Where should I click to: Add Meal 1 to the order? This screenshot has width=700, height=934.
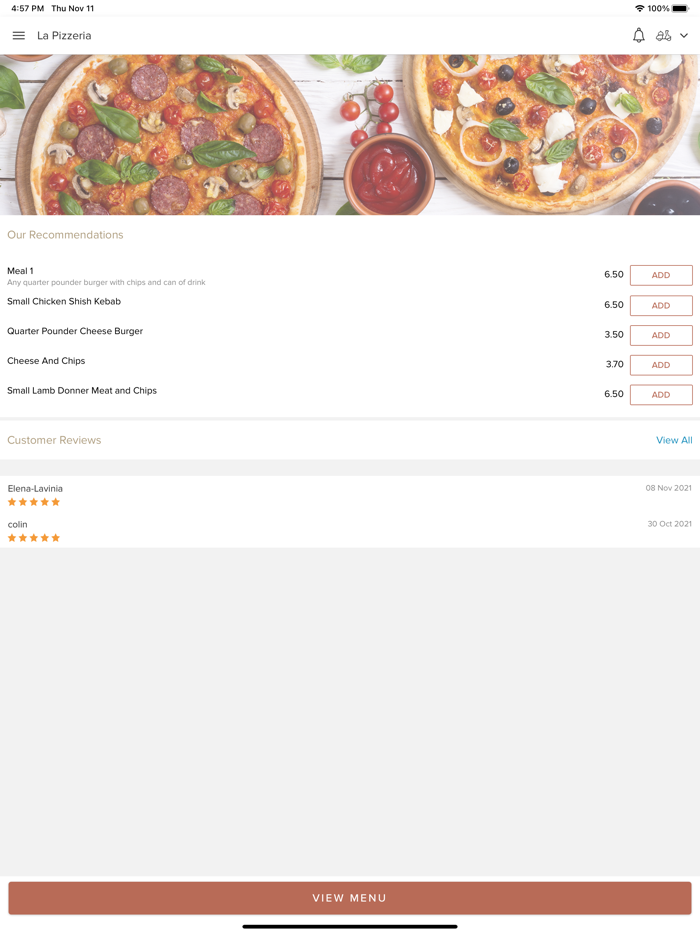660,275
